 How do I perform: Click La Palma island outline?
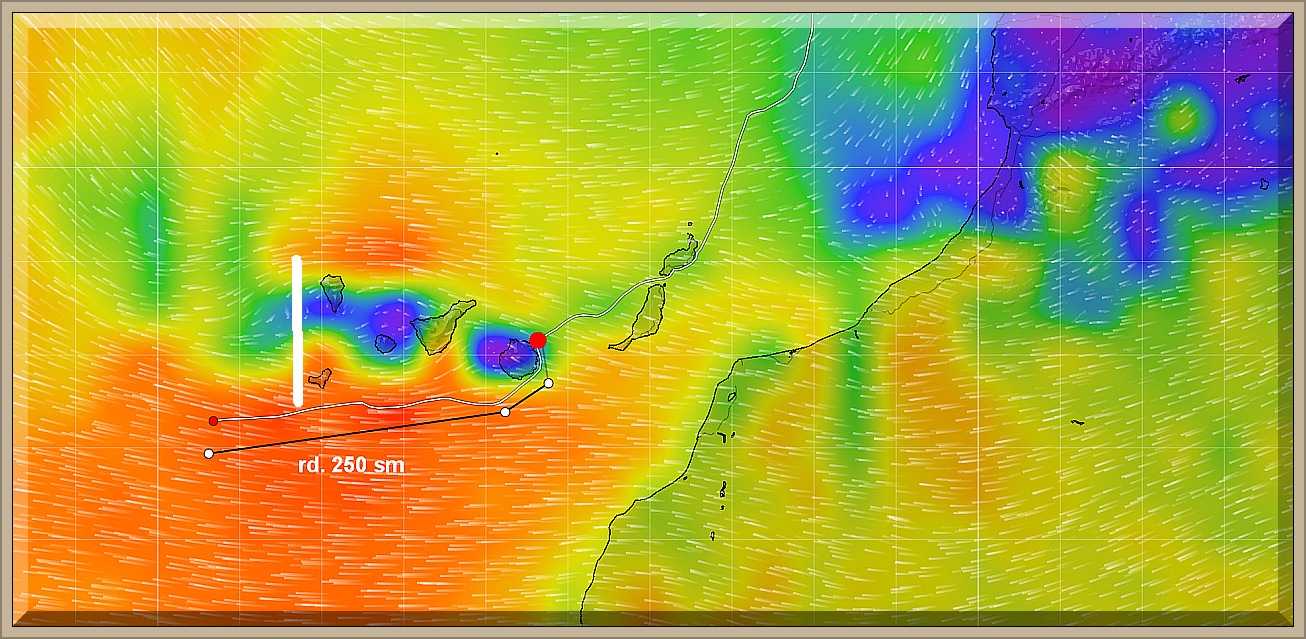click(333, 295)
